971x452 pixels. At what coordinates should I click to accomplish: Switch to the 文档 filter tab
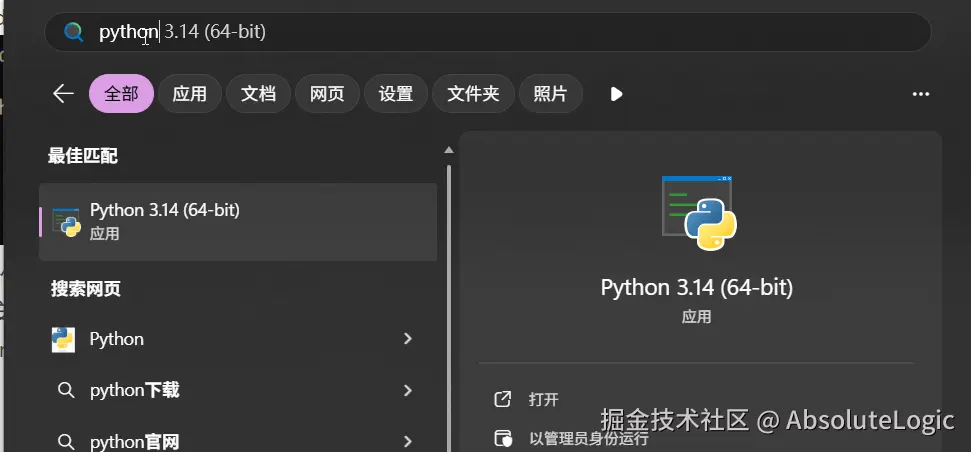258,93
